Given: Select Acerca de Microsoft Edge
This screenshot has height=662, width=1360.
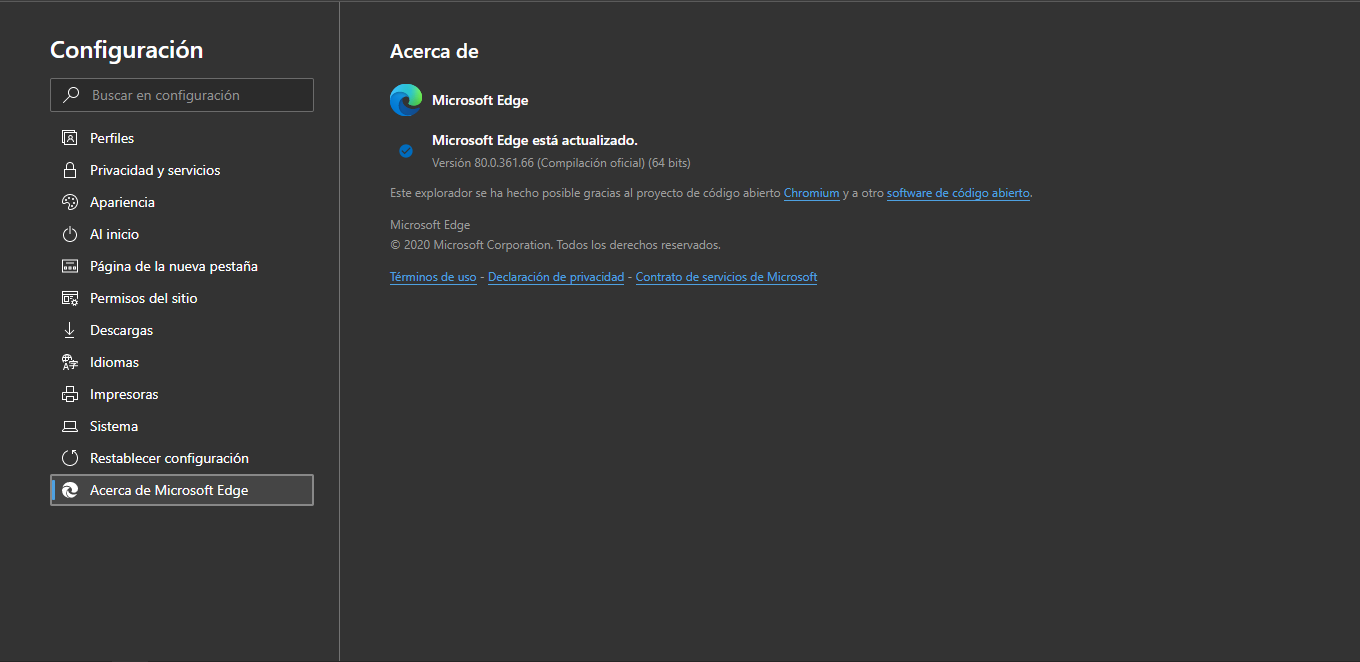Looking at the screenshot, I should pos(182,490).
